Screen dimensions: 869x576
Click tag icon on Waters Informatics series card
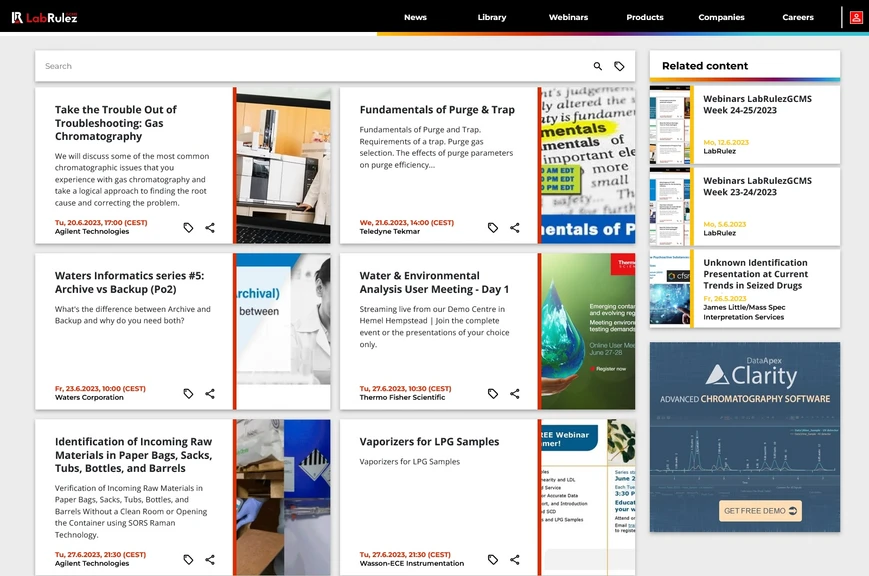coord(188,393)
